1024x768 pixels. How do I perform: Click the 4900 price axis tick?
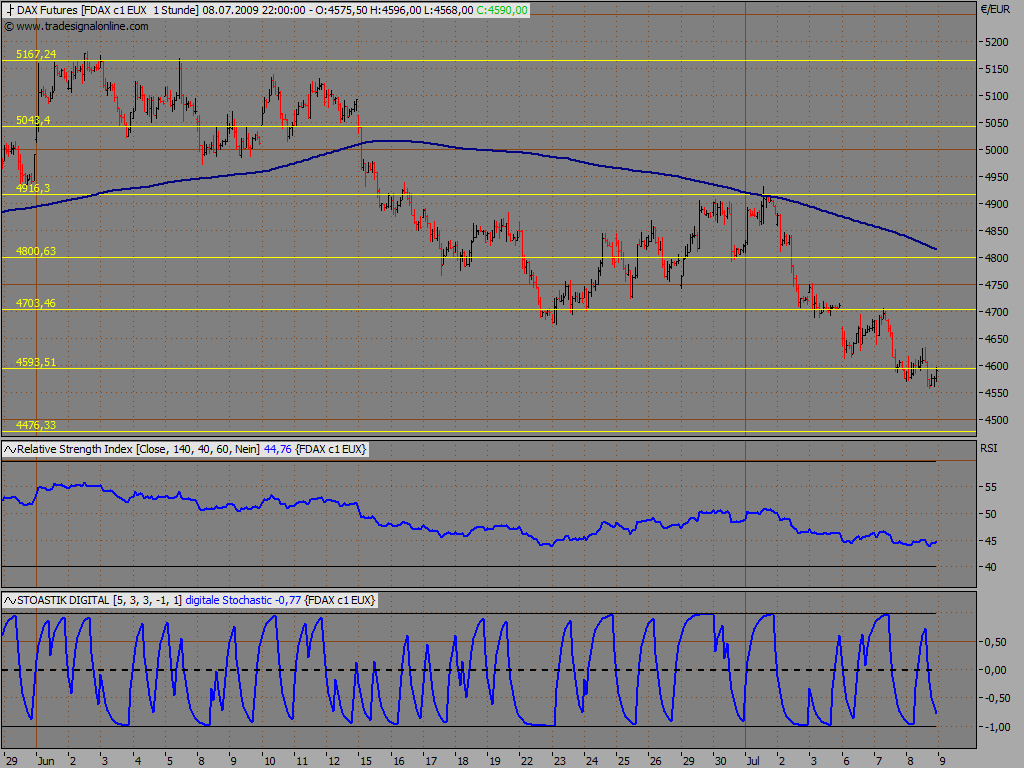tap(997, 204)
